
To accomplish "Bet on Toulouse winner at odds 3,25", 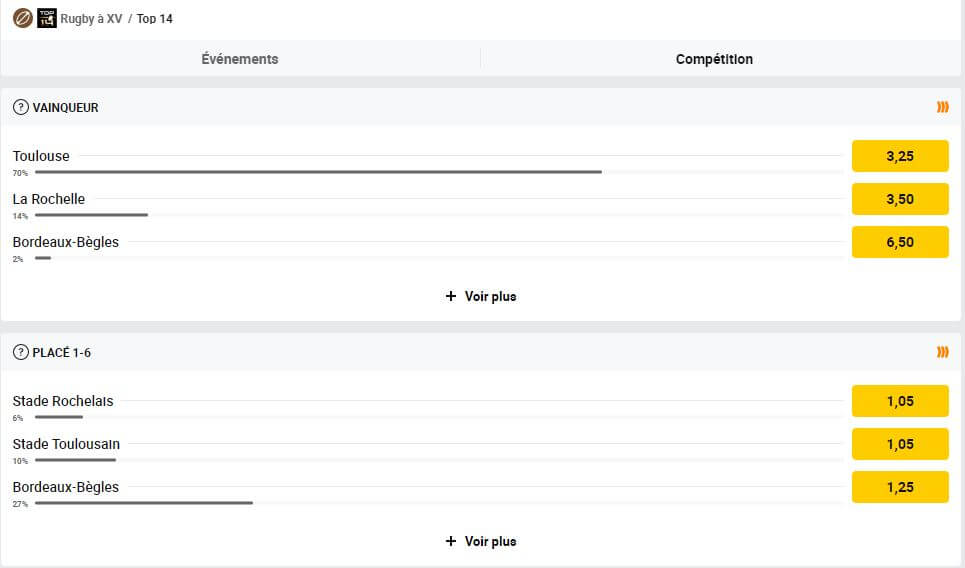I will click(900, 156).
